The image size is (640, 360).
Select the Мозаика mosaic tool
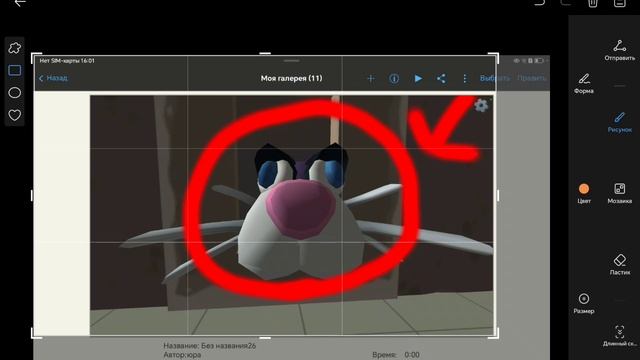click(x=620, y=193)
